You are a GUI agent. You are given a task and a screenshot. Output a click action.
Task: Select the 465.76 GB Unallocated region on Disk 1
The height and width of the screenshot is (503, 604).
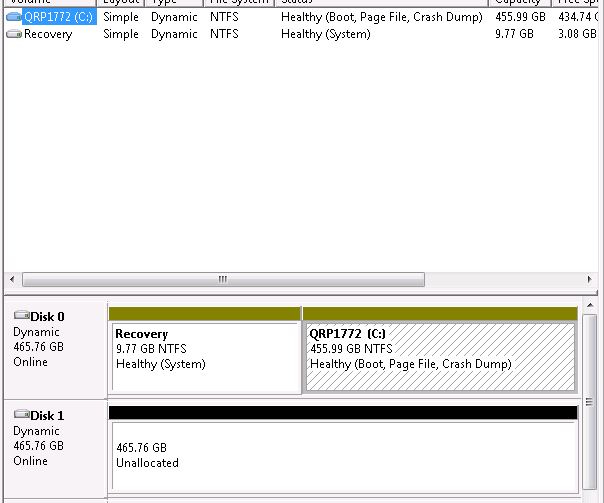pos(344,456)
